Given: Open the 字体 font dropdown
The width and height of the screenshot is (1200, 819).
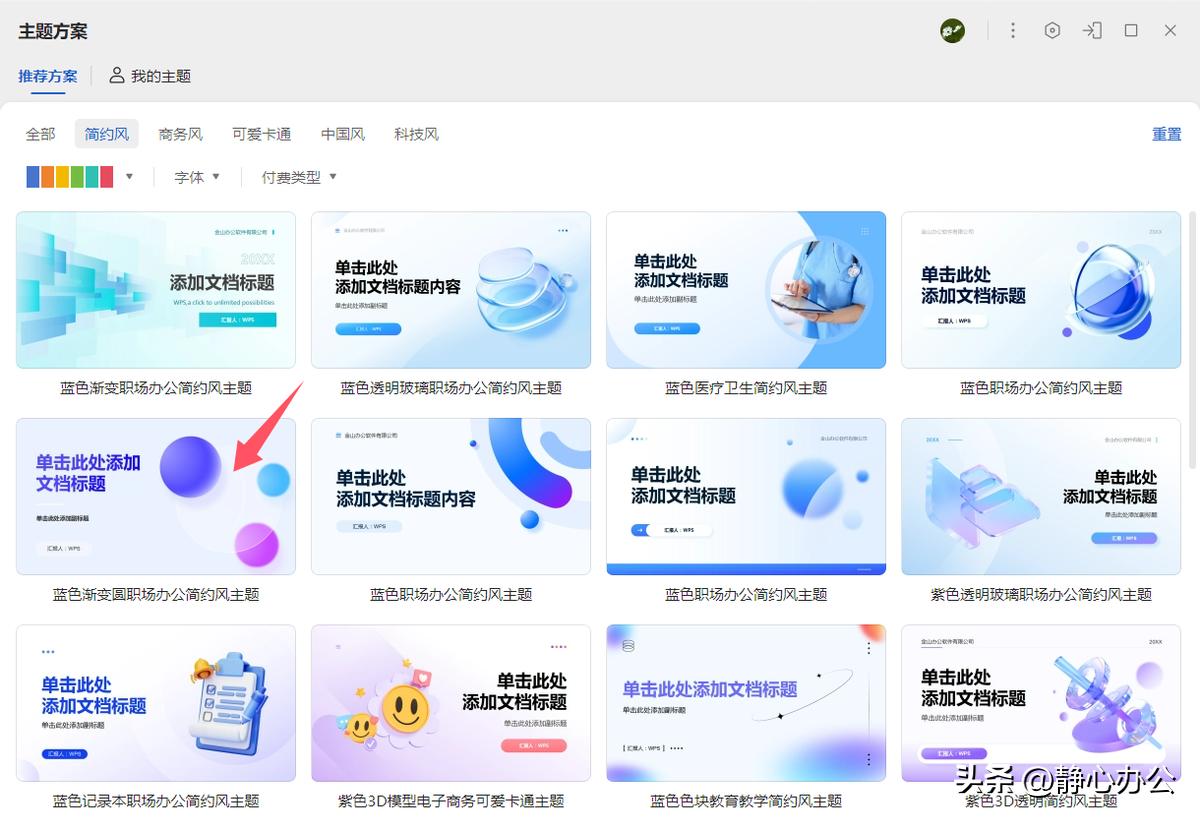Looking at the screenshot, I should tap(196, 177).
